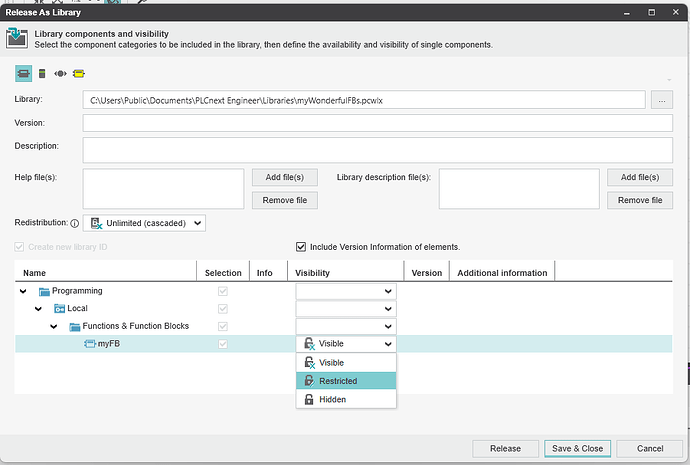Maximize the Release As Library window
This screenshot has height=465, width=690.
[652, 12]
